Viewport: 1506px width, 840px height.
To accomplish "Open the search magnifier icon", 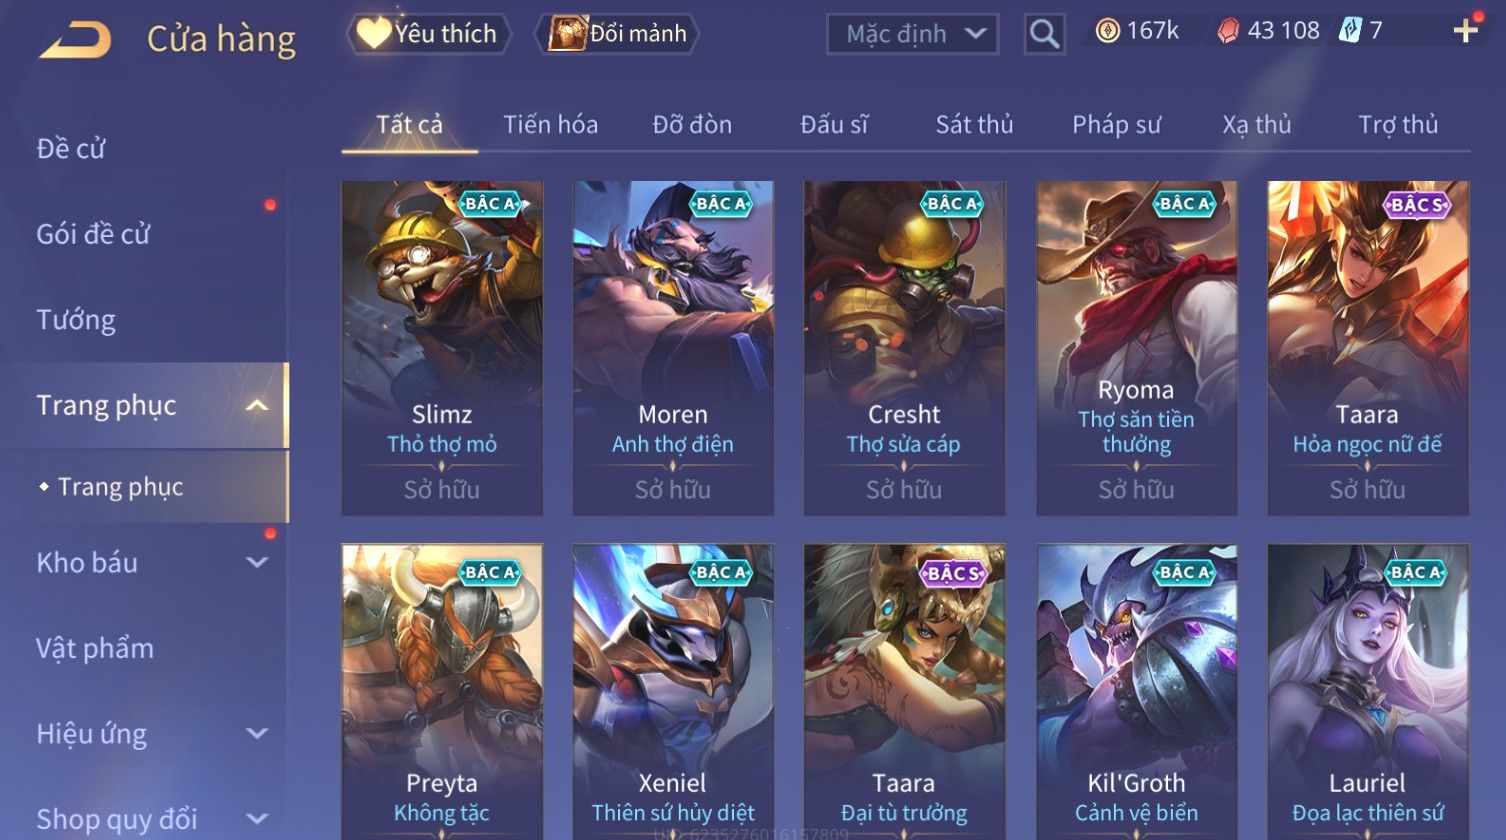I will click(1044, 35).
